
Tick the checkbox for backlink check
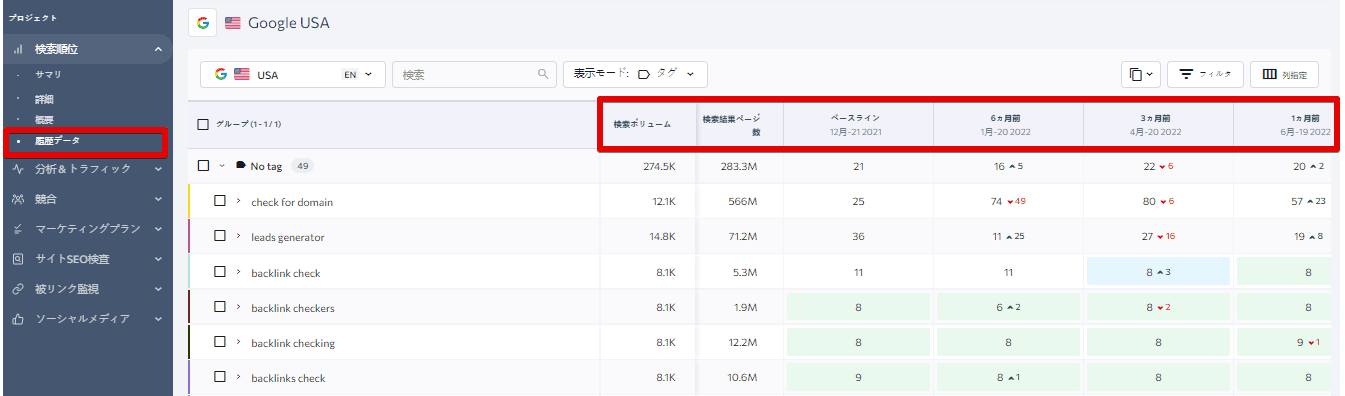pyautogui.click(x=220, y=272)
